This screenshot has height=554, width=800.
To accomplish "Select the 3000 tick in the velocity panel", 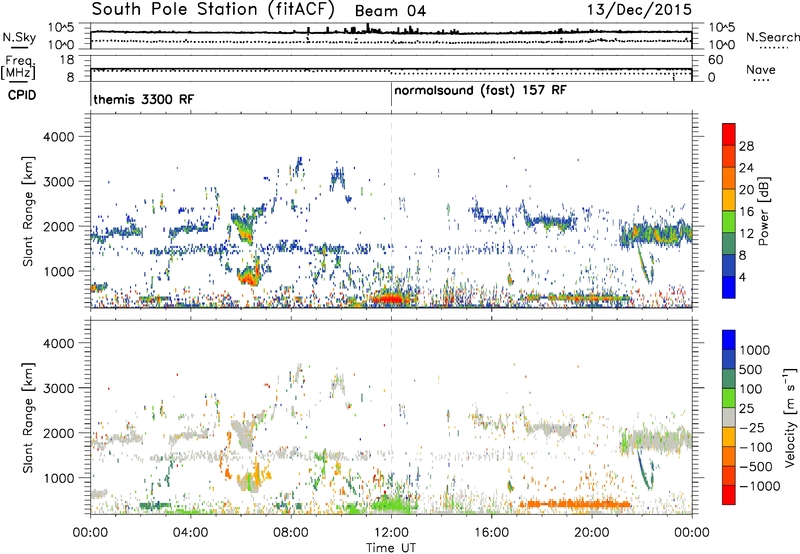I will click(58, 388).
